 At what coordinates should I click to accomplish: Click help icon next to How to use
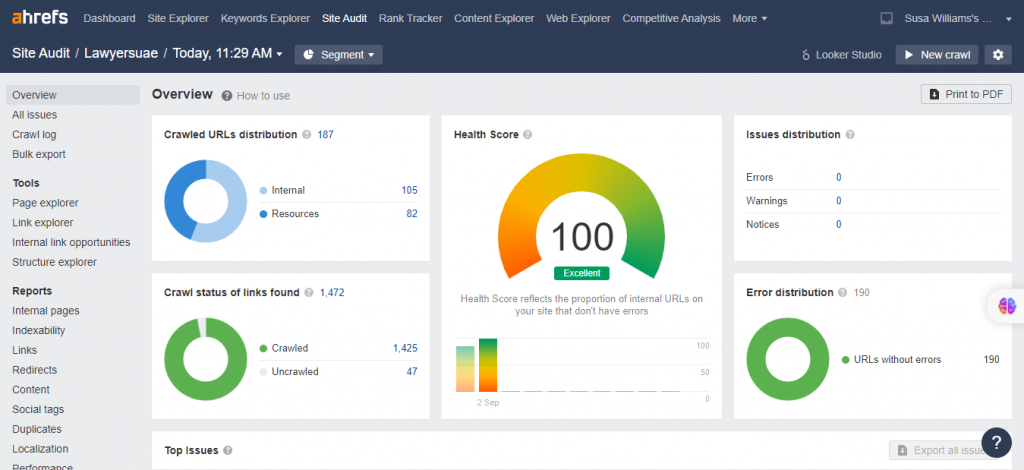[227, 95]
